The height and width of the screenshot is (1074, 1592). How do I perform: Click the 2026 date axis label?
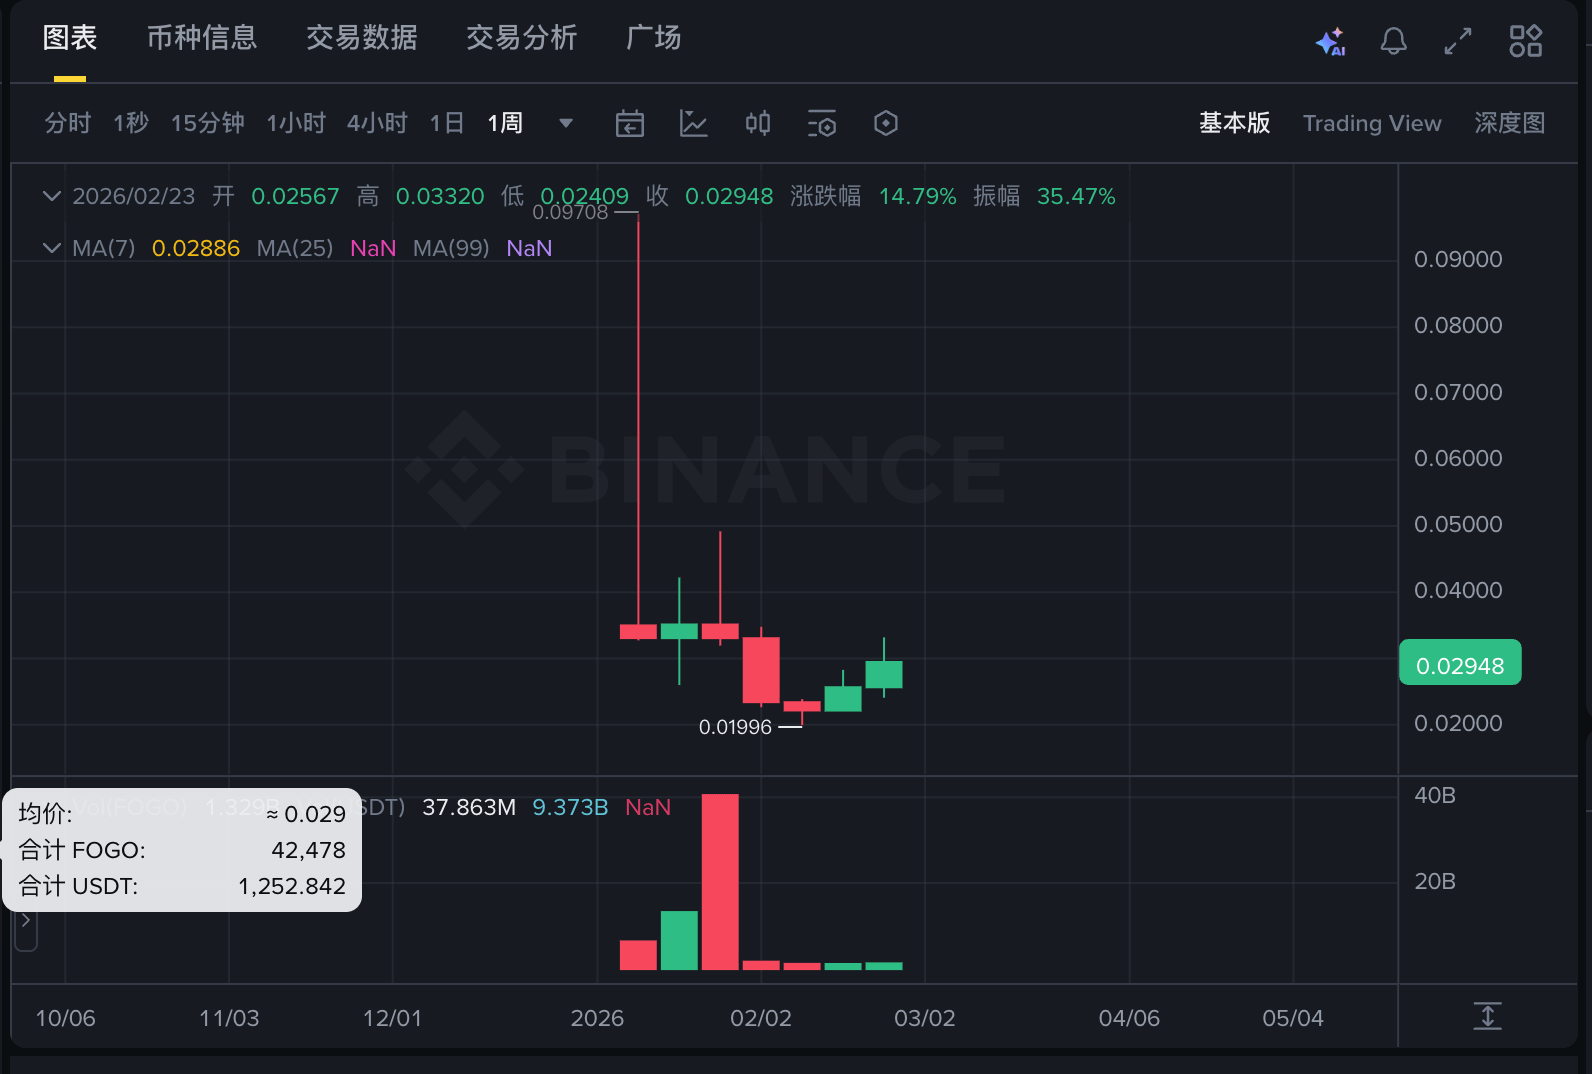click(597, 1018)
